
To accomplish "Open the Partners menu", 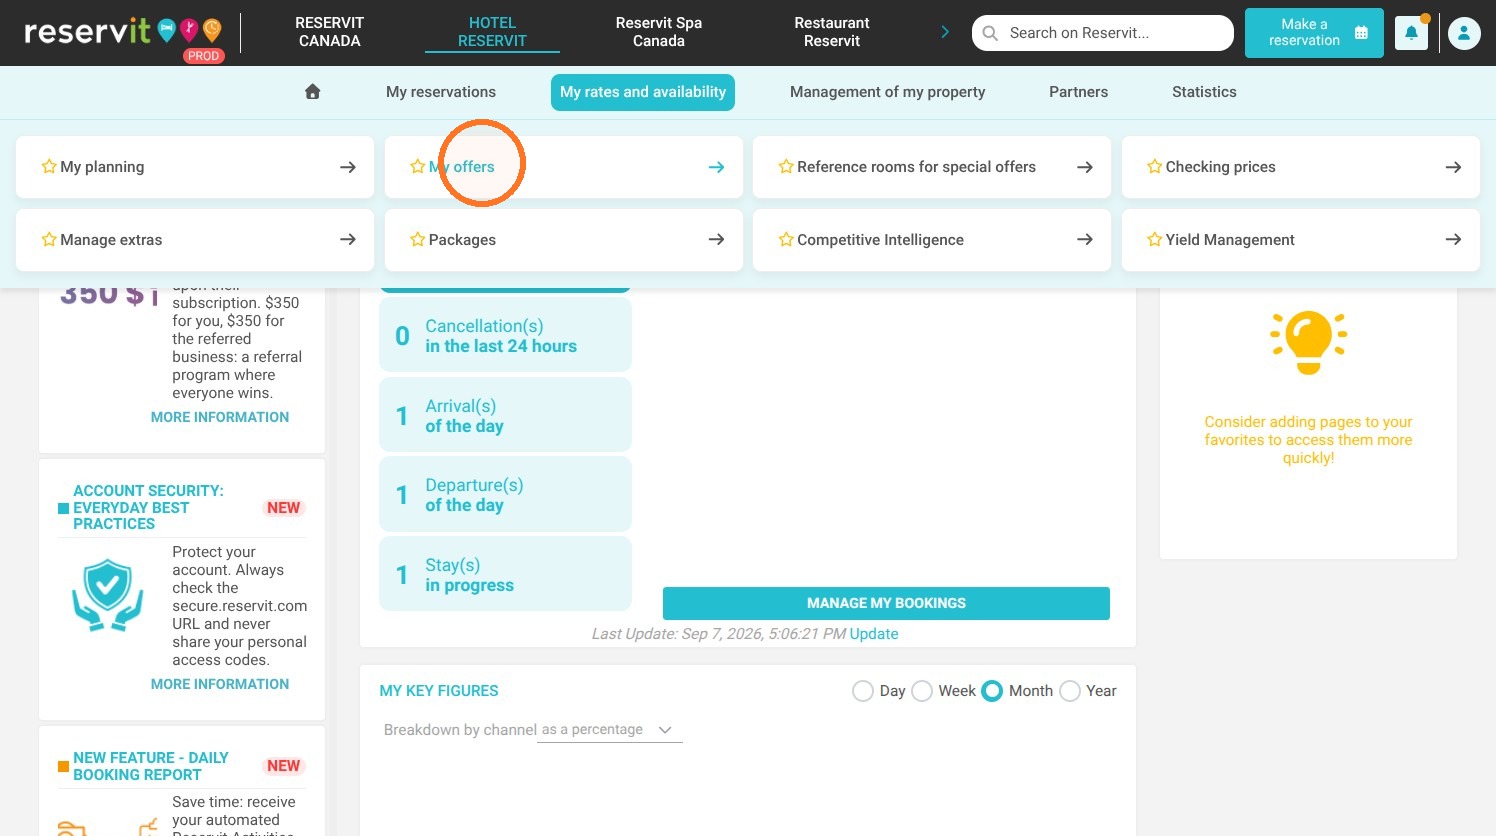I will tap(1078, 92).
